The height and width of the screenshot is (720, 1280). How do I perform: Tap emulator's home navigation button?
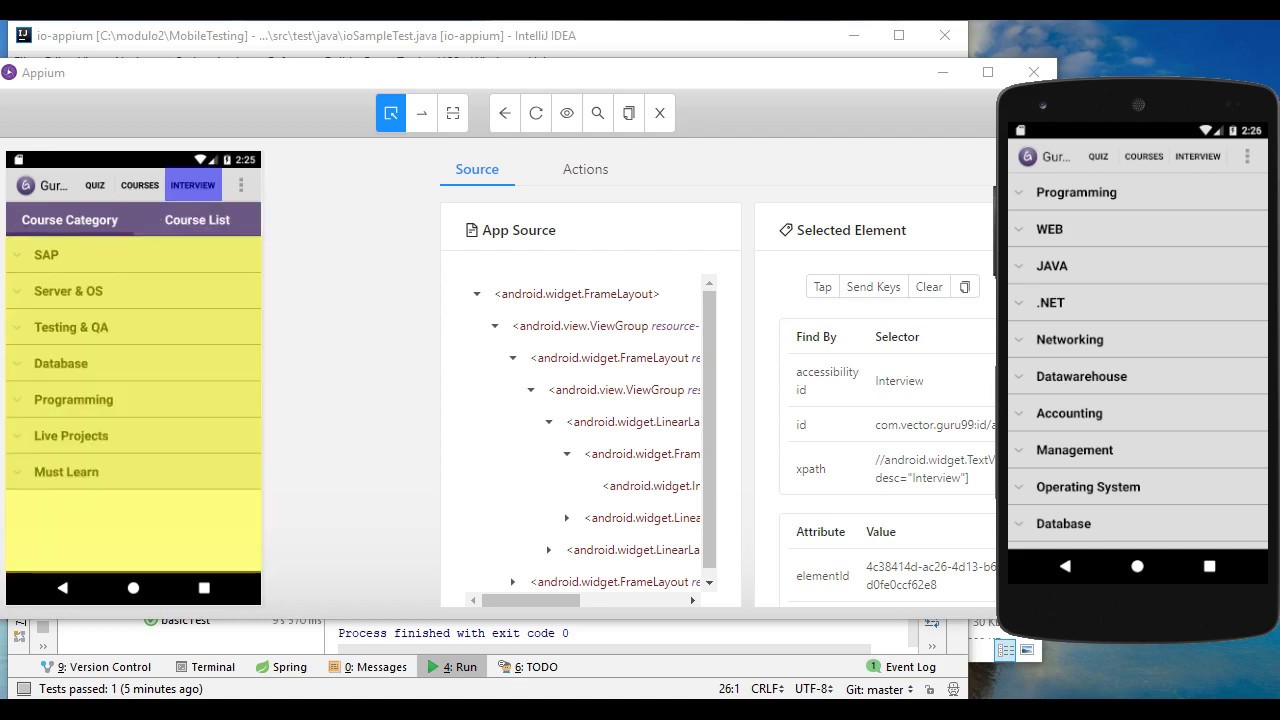pos(1137,566)
